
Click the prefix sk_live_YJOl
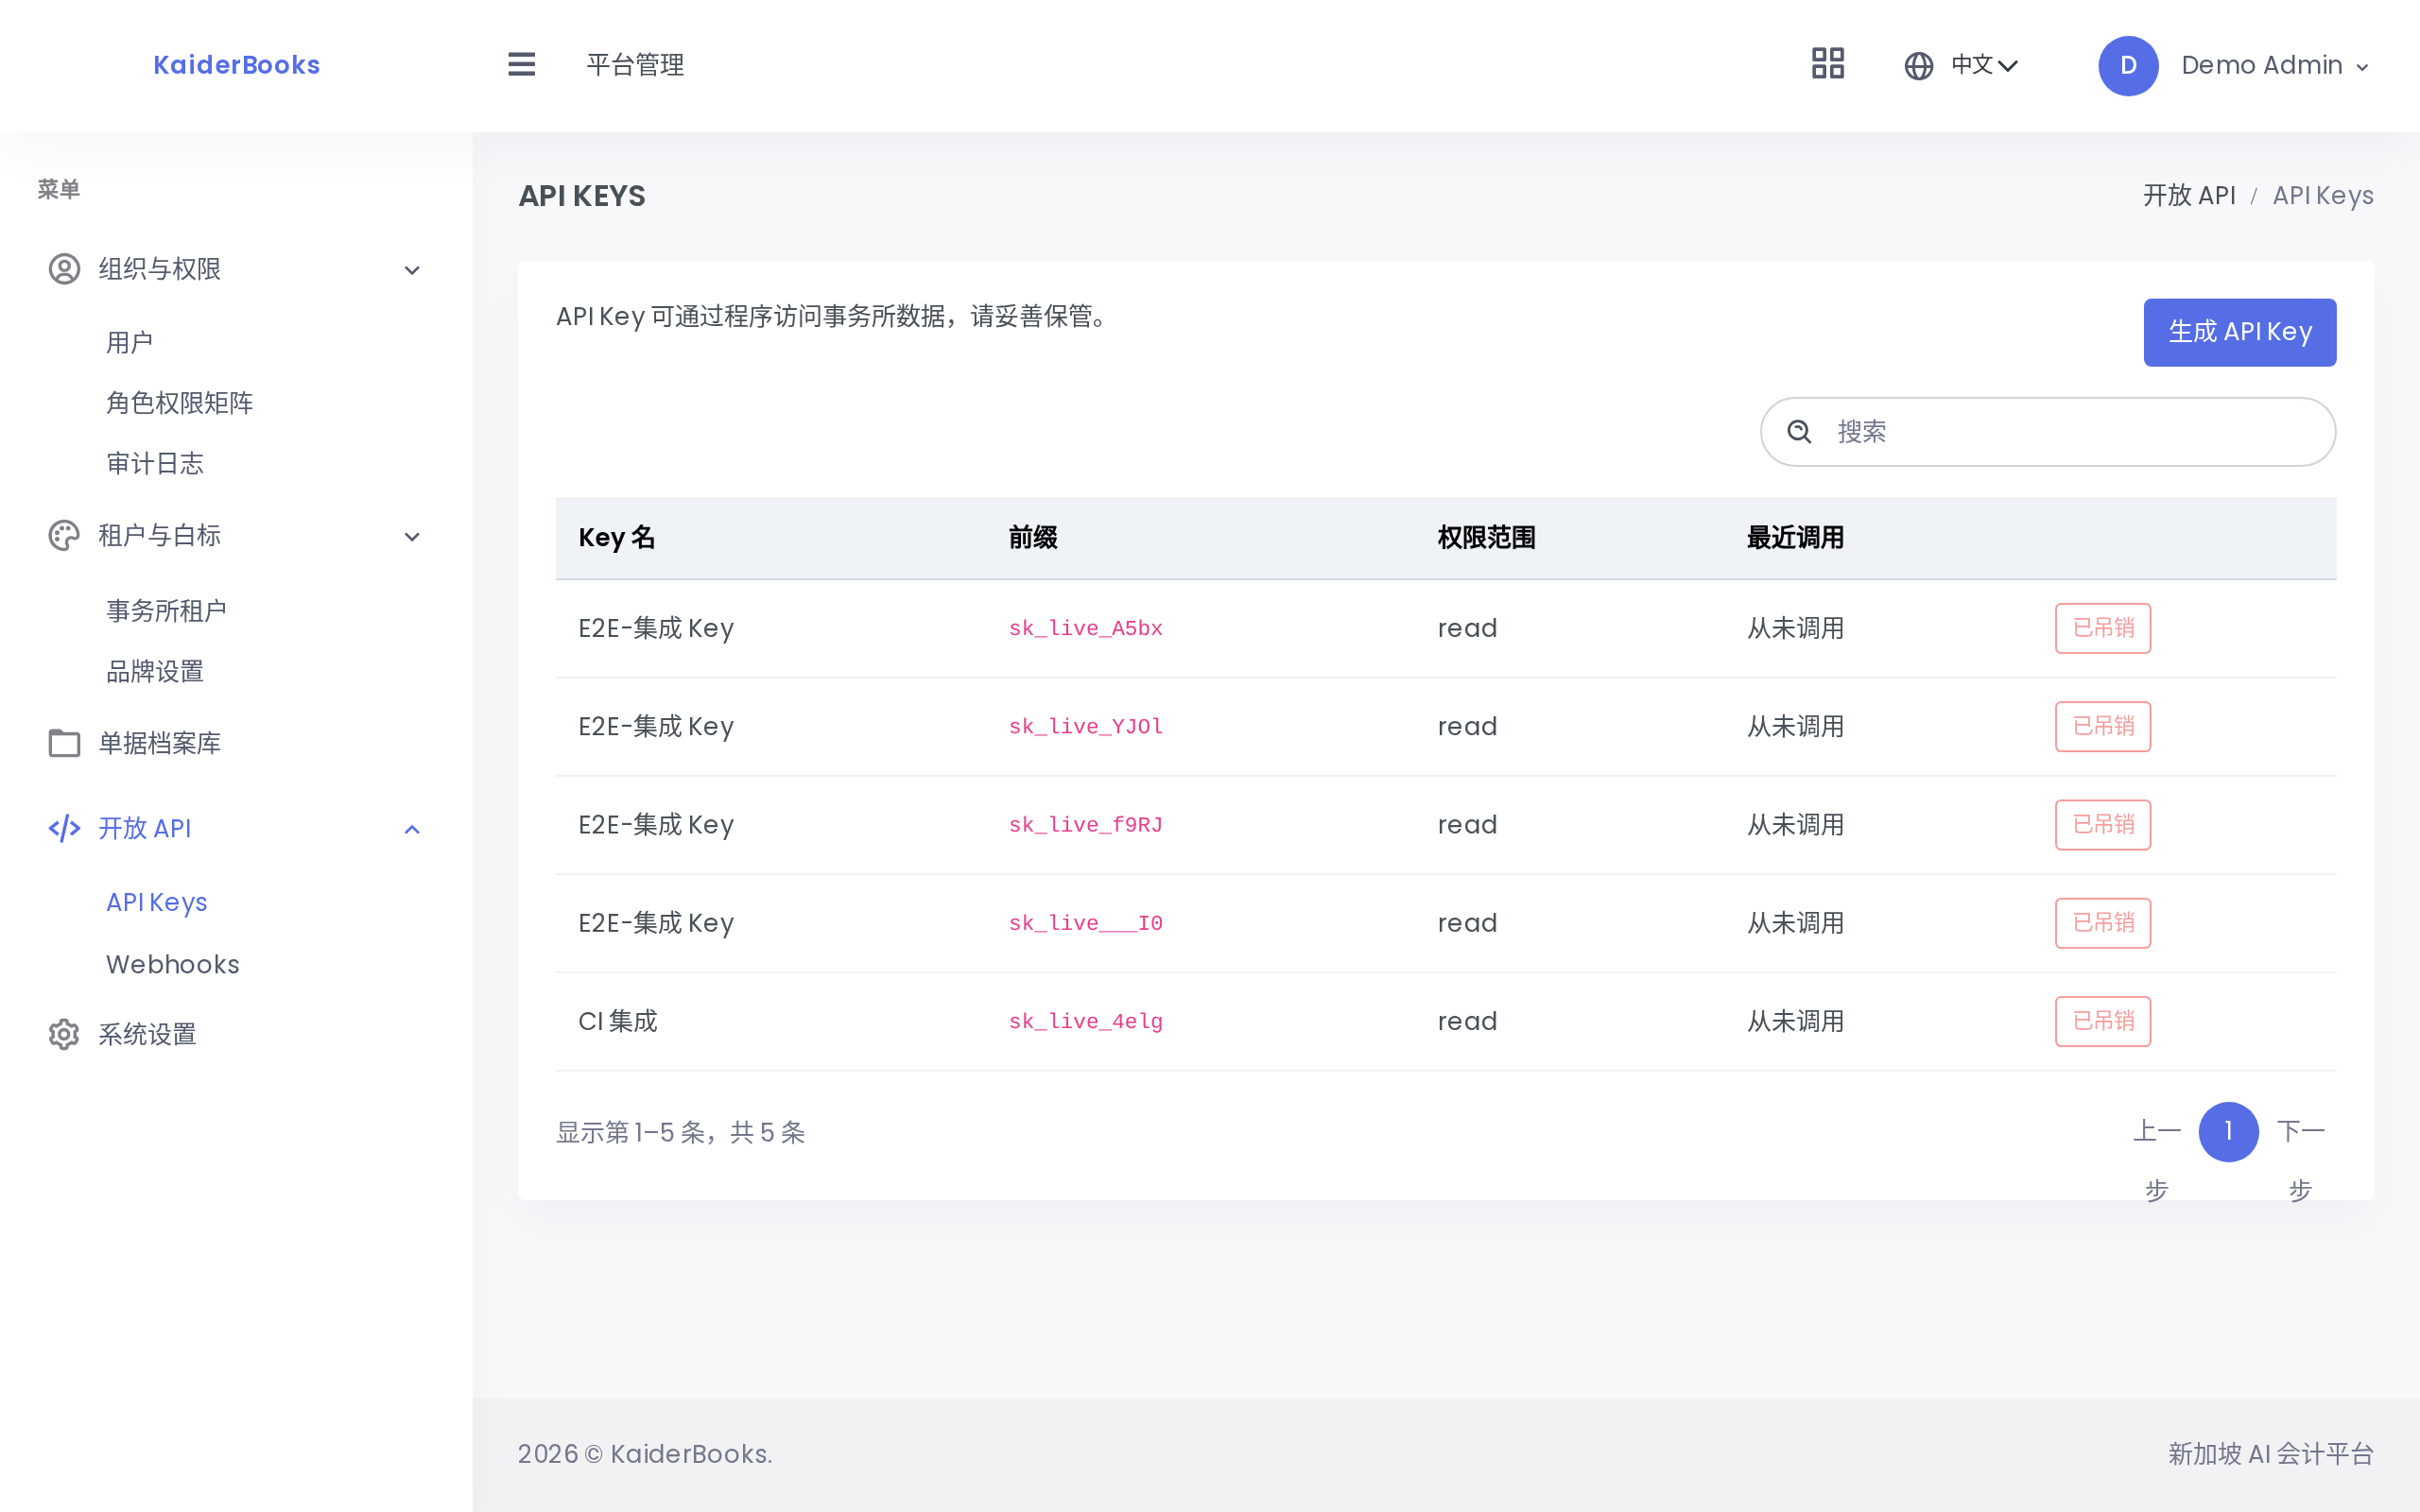point(1085,726)
